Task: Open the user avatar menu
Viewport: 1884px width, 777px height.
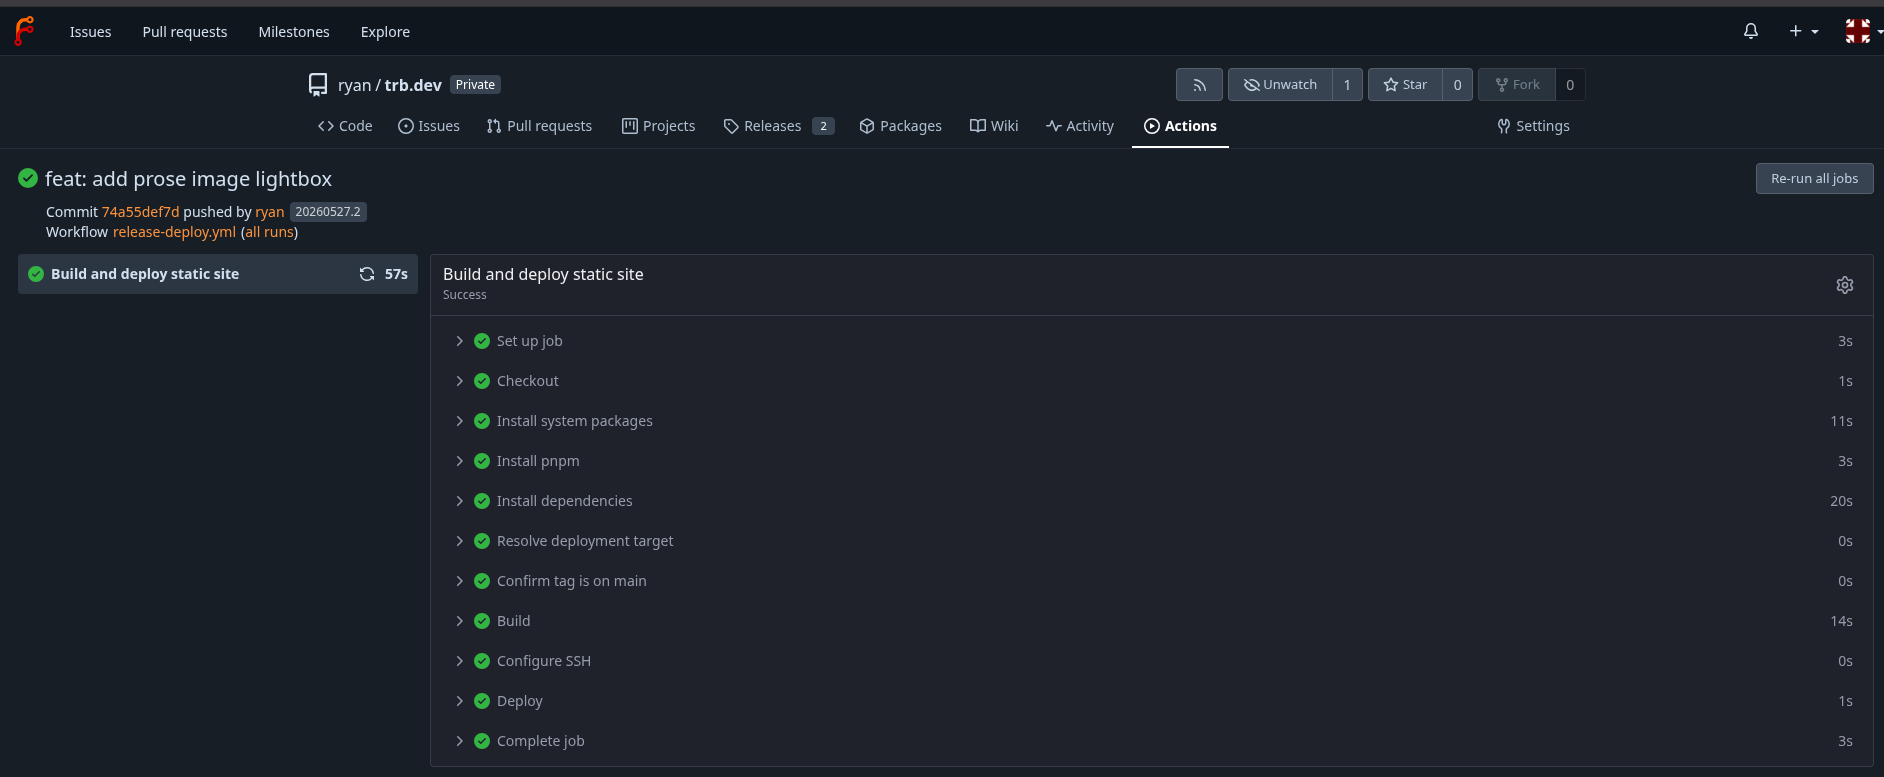Action: (x=1863, y=31)
